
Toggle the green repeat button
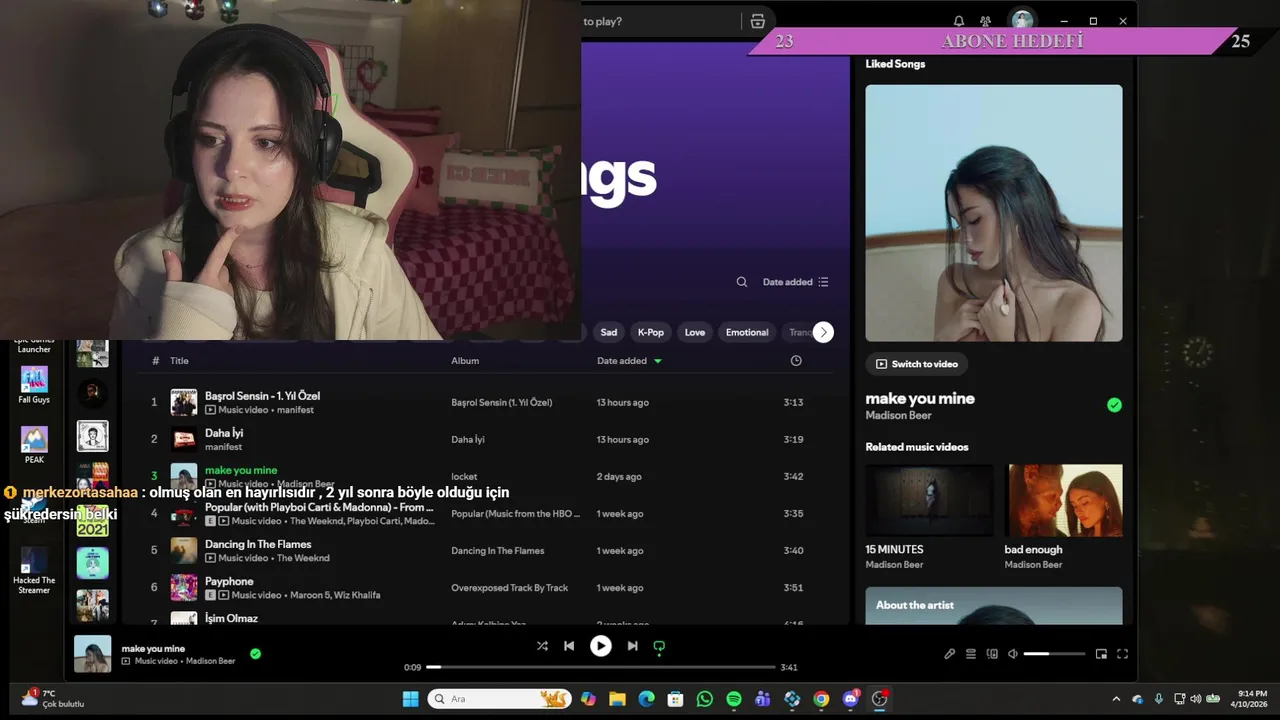(659, 646)
